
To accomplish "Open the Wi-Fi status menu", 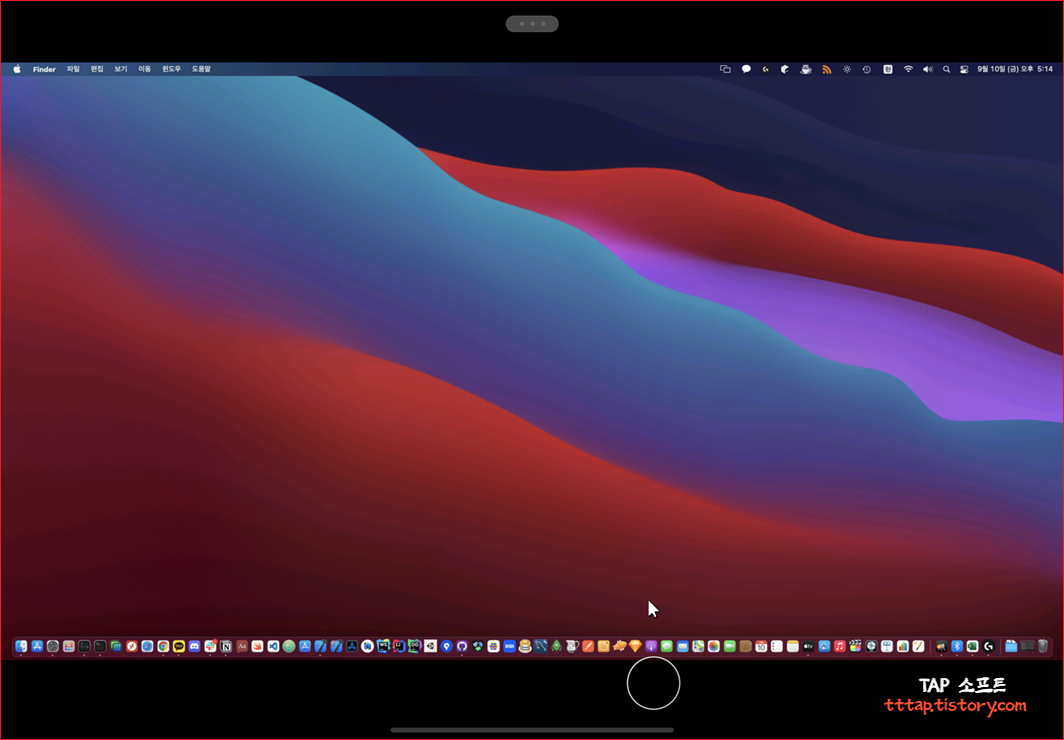I will 908,69.
